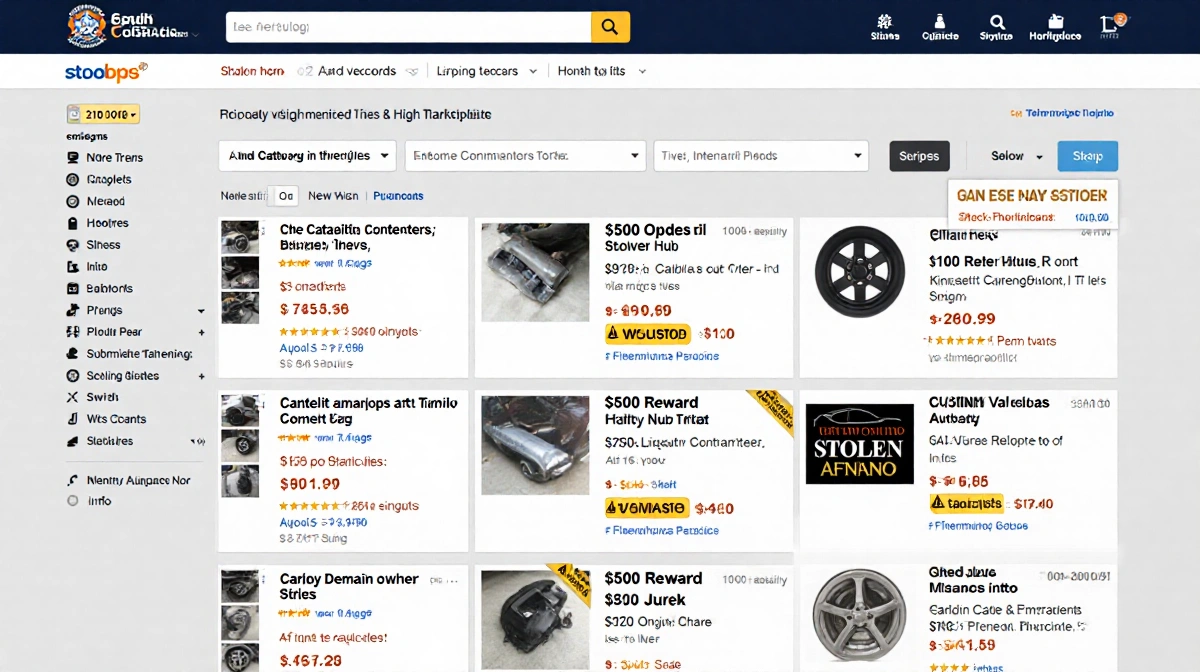Expand the Selow sort dropdown
The width and height of the screenshot is (1200, 672).
[1012, 156]
